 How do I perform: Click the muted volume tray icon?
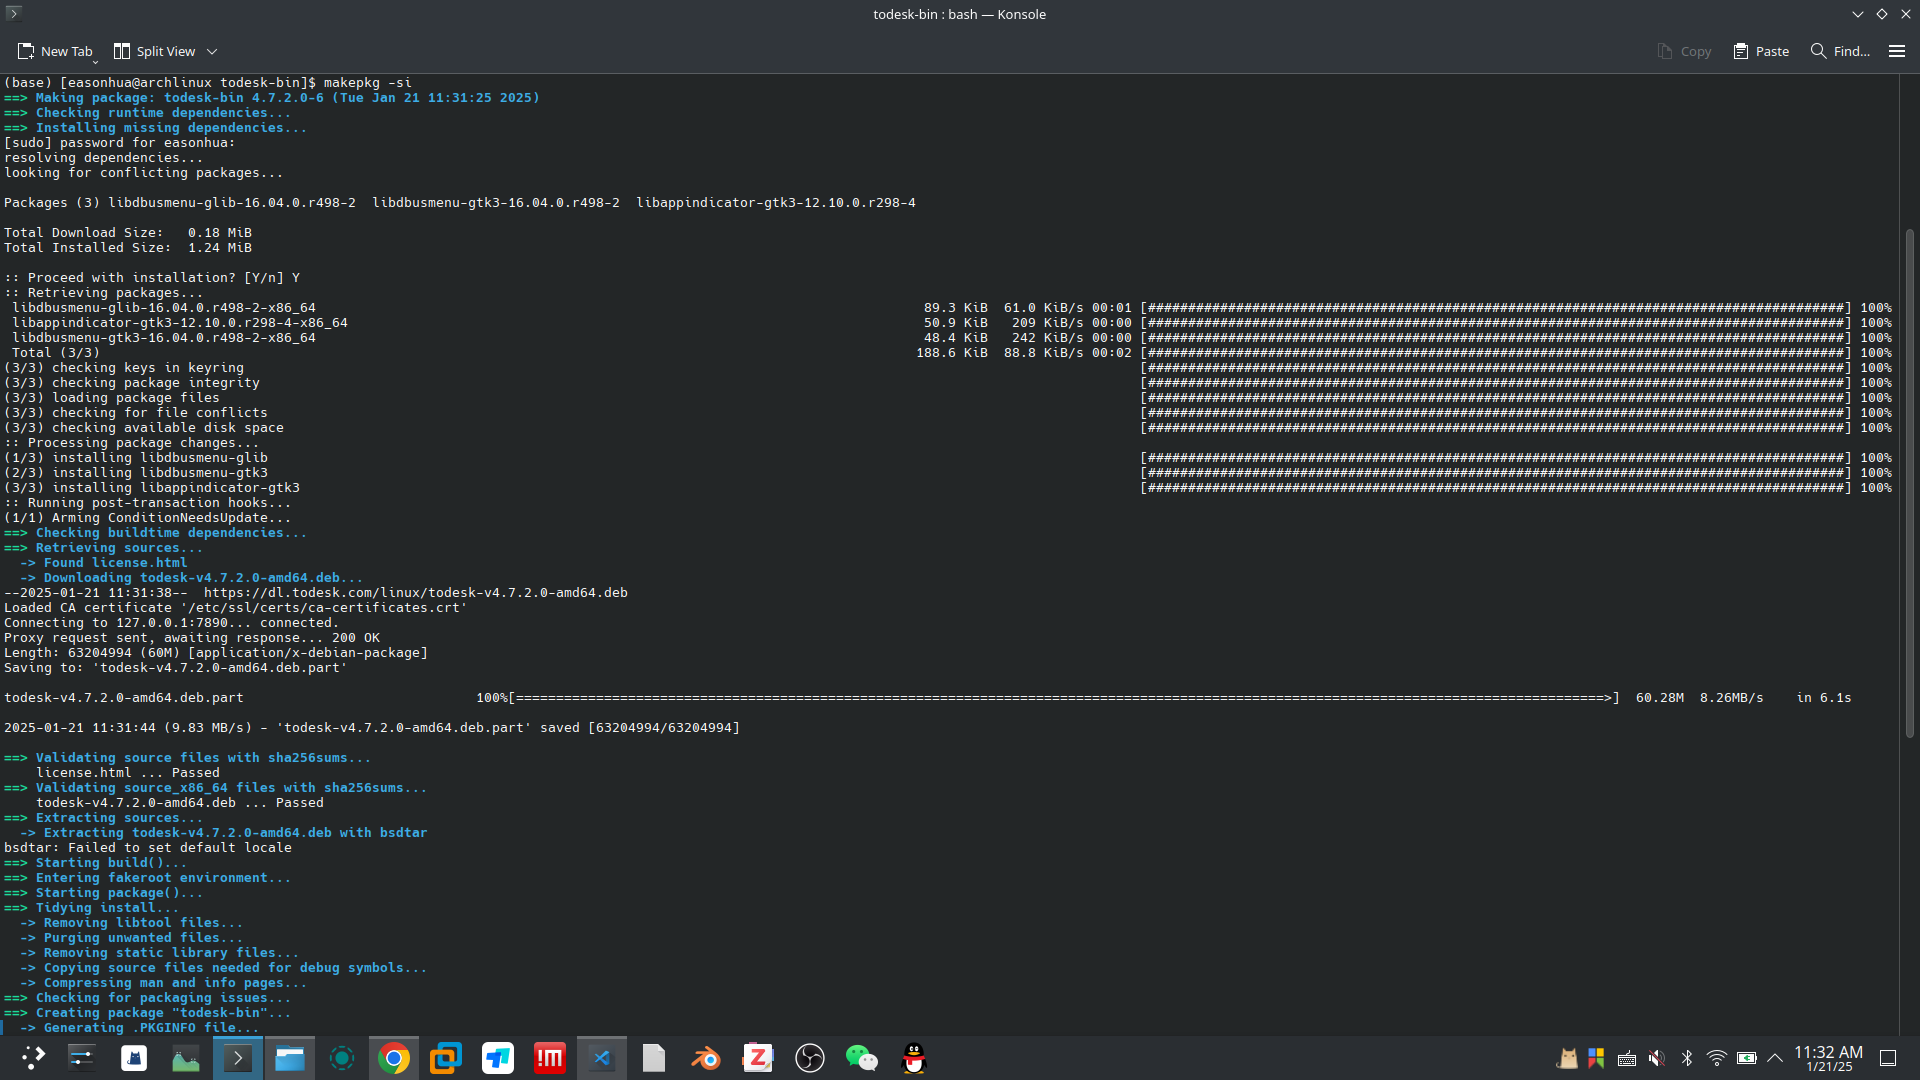1657,1058
